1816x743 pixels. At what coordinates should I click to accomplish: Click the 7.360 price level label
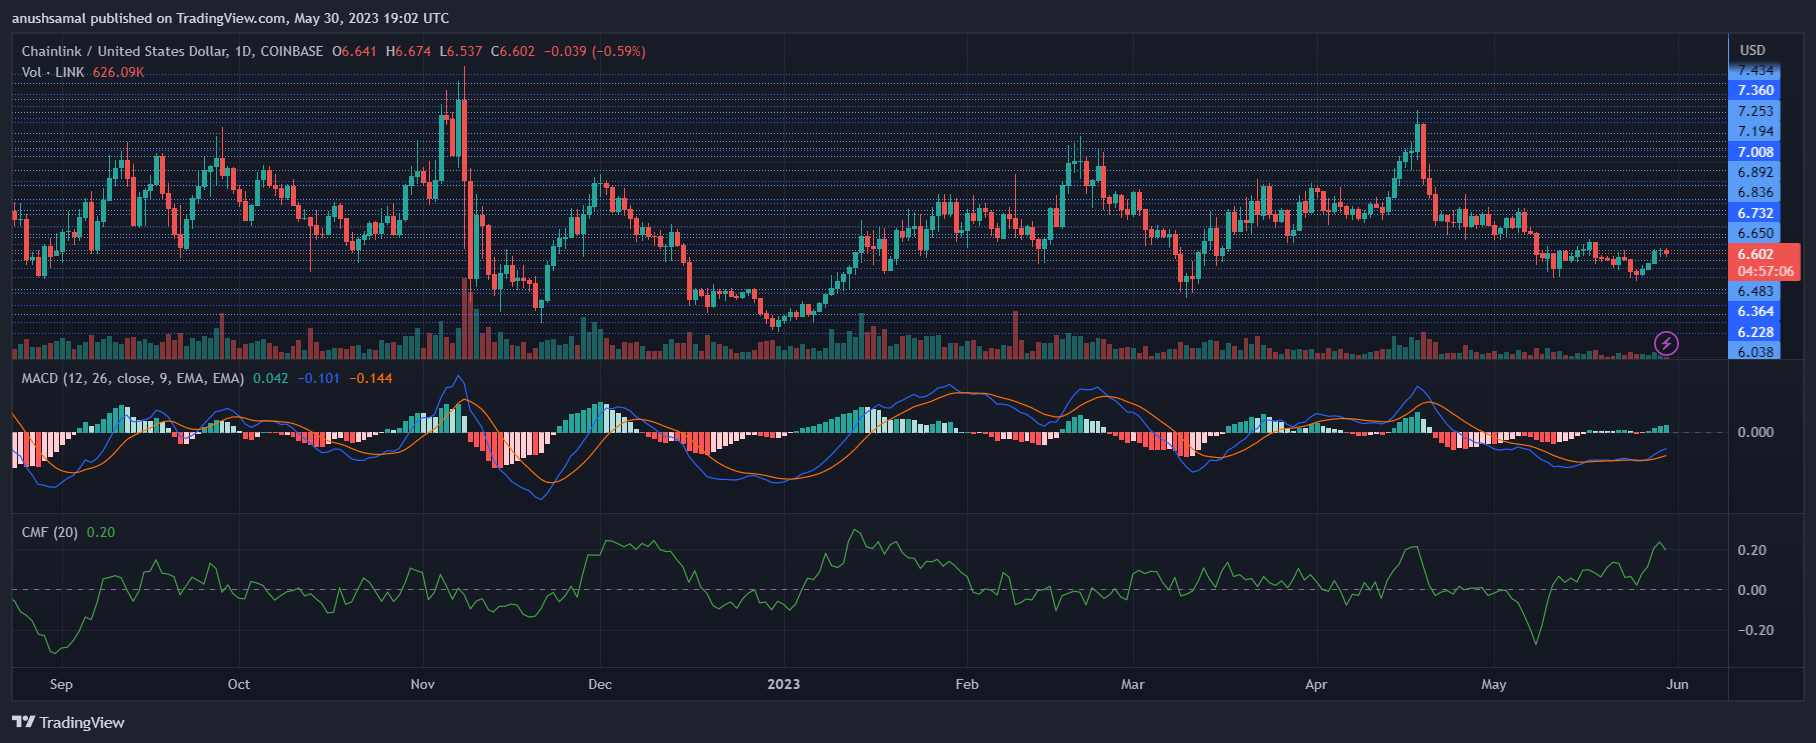tap(1755, 90)
